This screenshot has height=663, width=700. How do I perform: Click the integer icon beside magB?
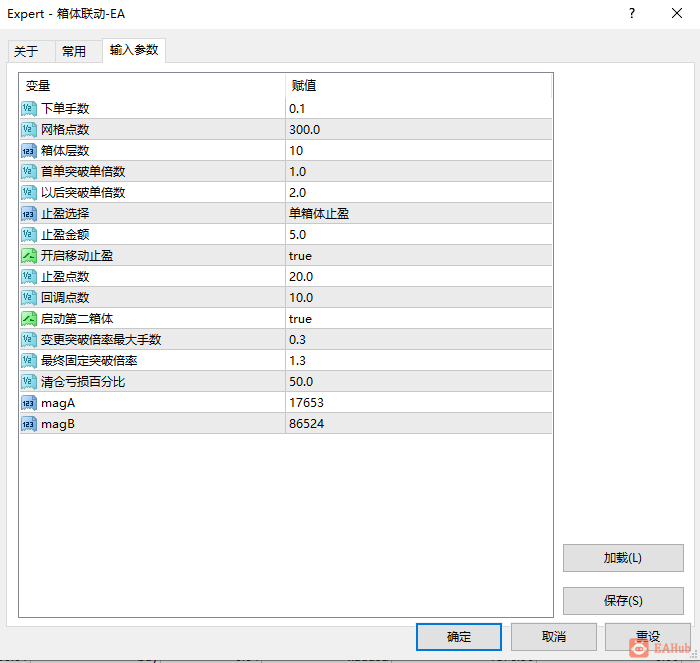tap(29, 424)
